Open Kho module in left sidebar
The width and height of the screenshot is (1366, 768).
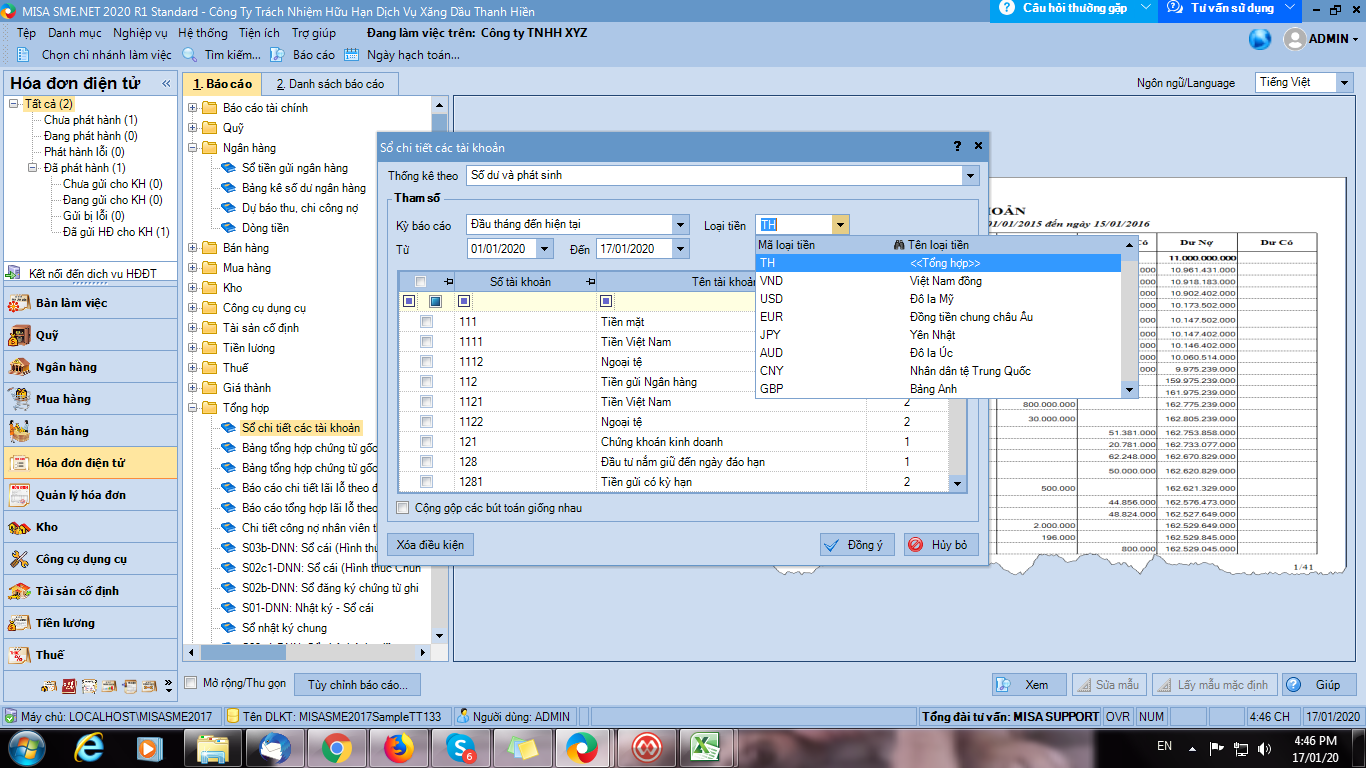point(90,527)
